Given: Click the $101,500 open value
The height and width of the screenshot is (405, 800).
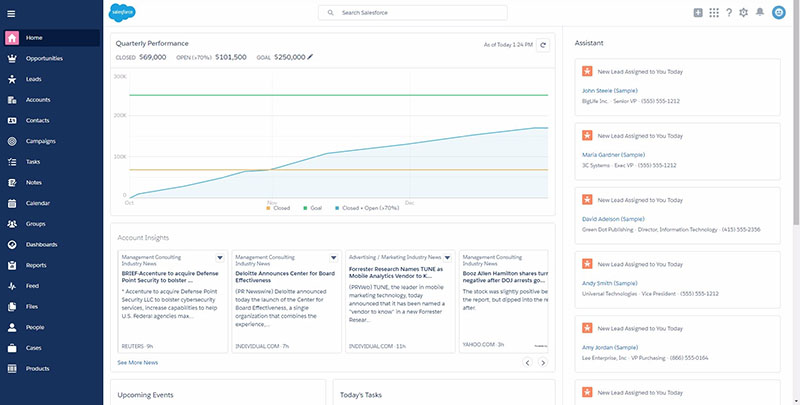Looking at the screenshot, I should click(231, 57).
